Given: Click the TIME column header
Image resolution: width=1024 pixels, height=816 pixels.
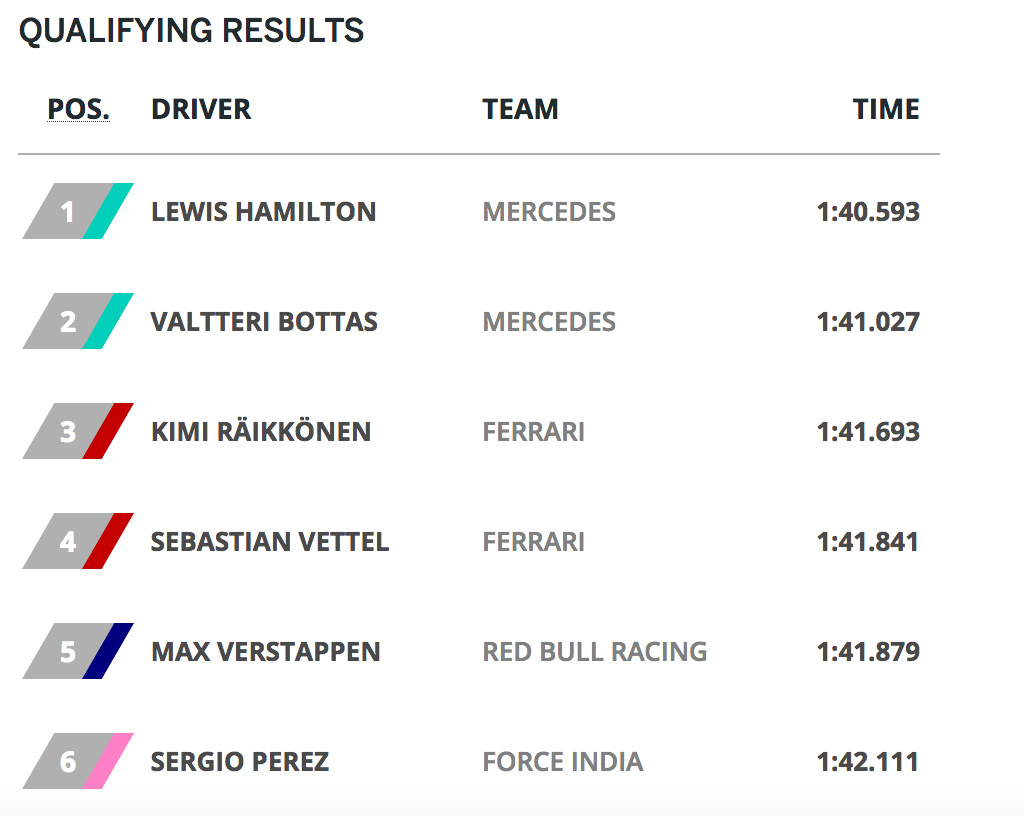Looking at the screenshot, I should point(885,108).
